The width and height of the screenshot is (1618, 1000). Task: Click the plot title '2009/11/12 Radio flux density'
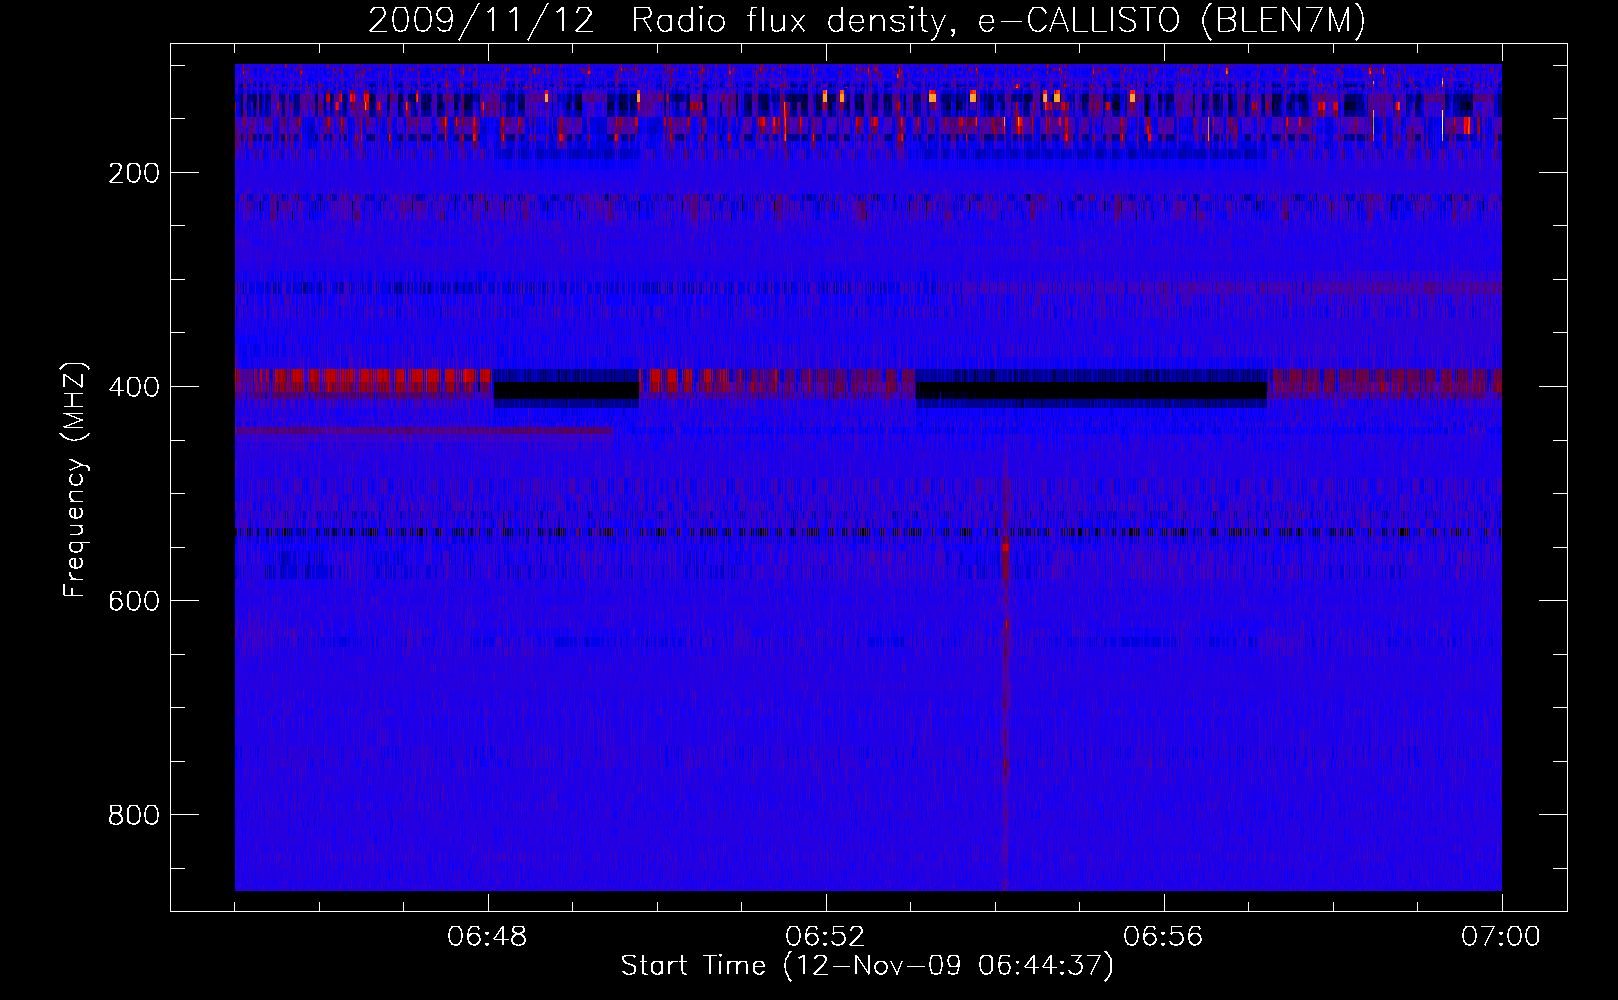click(657, 21)
